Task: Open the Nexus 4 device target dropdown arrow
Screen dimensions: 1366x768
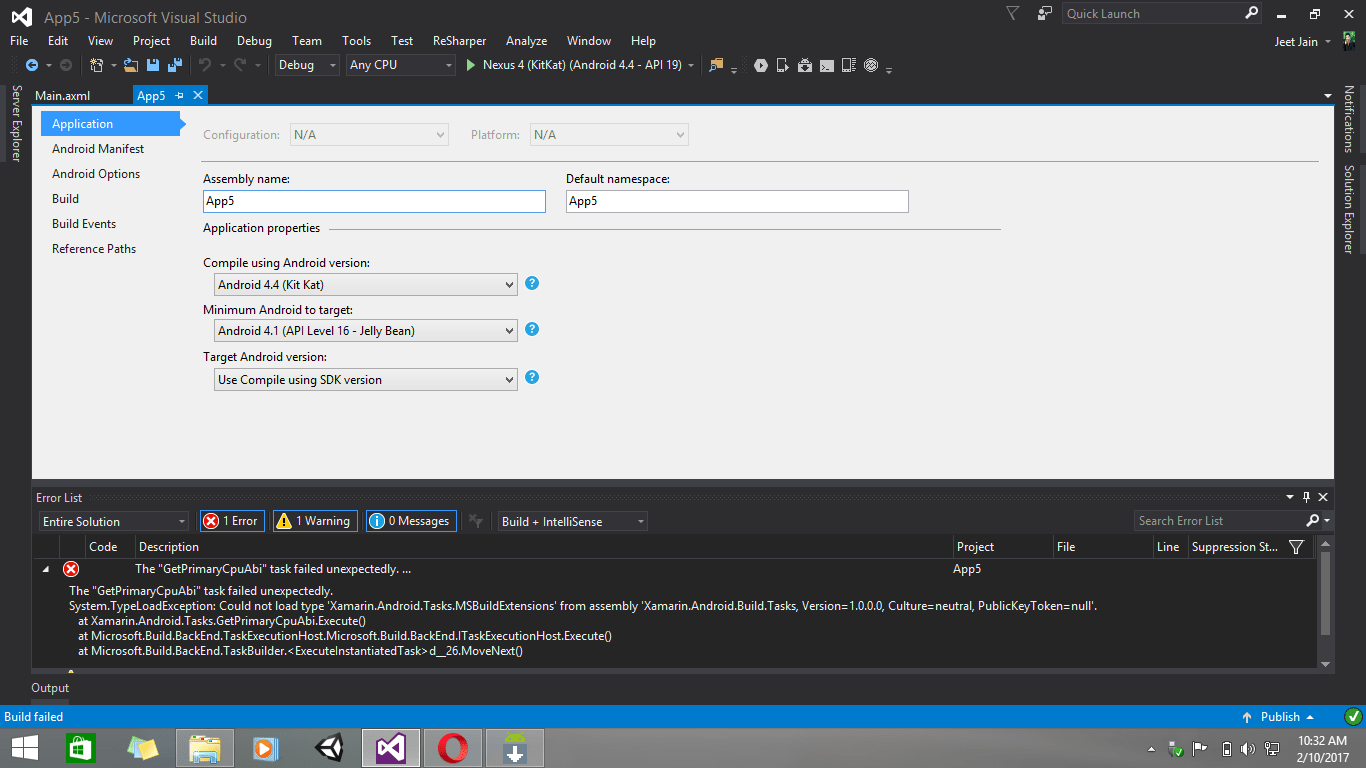Action: tap(692, 65)
